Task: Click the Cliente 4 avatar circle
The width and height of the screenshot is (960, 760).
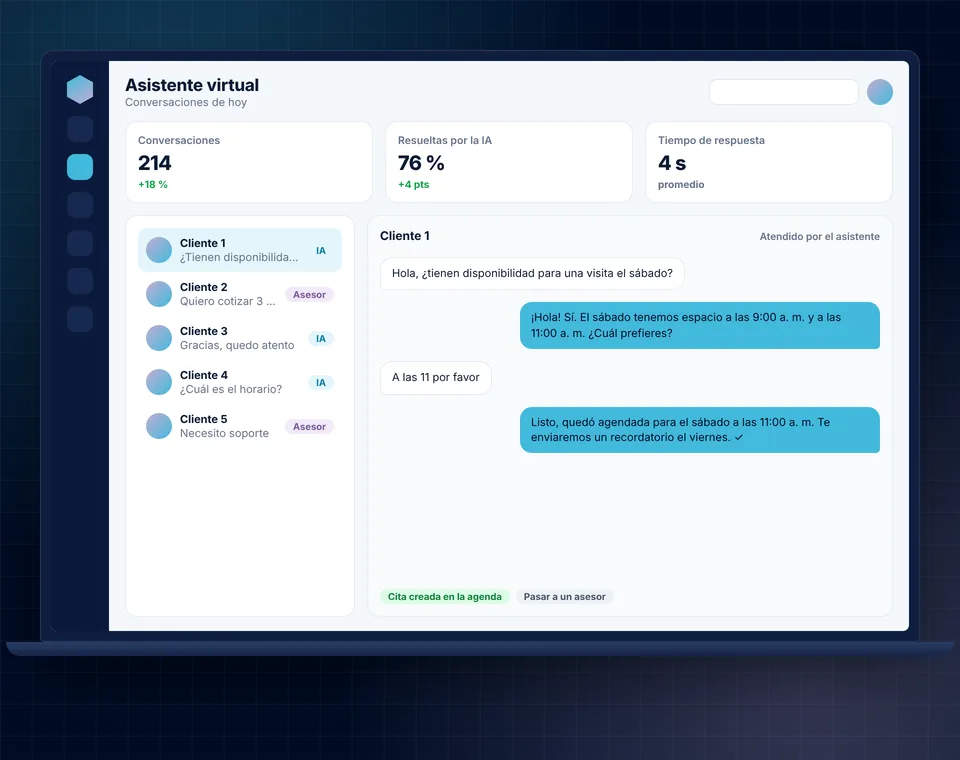Action: (x=159, y=382)
